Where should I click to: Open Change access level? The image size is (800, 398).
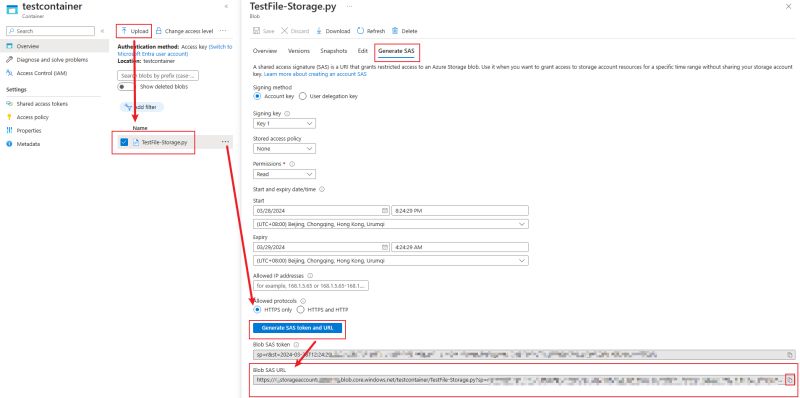tap(185, 31)
